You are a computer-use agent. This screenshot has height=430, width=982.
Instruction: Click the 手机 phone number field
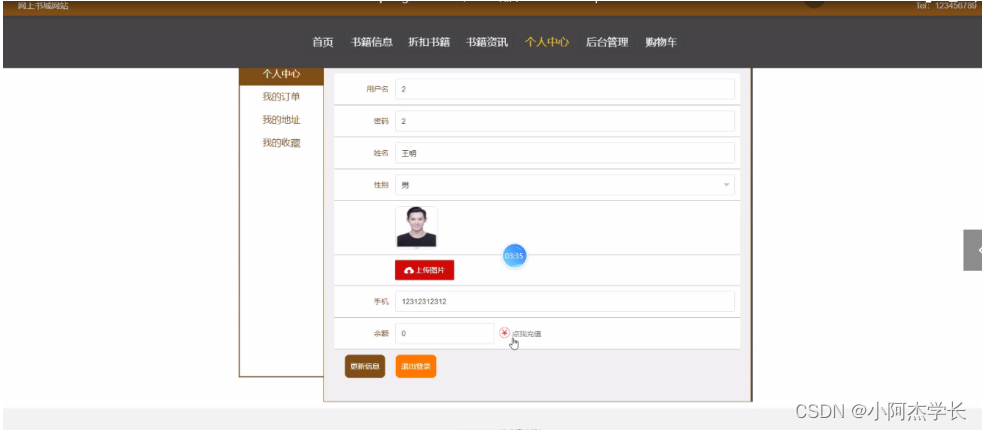pos(565,301)
